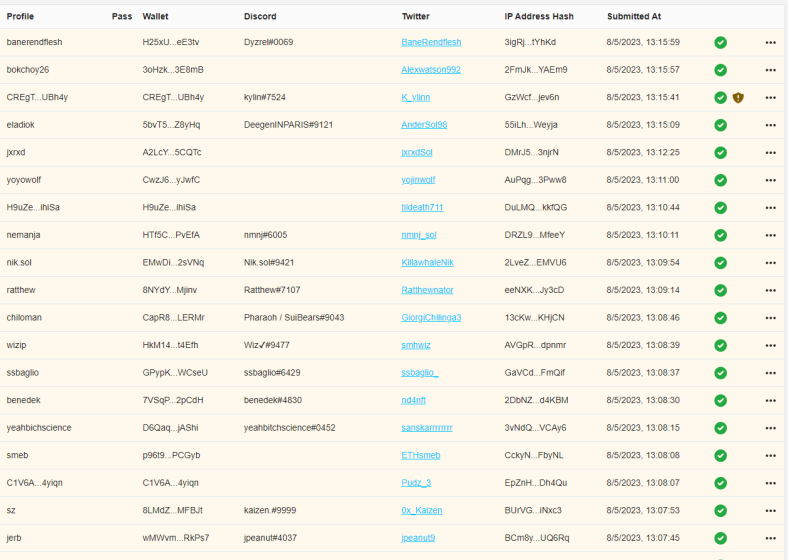Open the three-dots menu for C1V6A...4yiqn row
This screenshot has height=560, width=788.
tap(770, 484)
